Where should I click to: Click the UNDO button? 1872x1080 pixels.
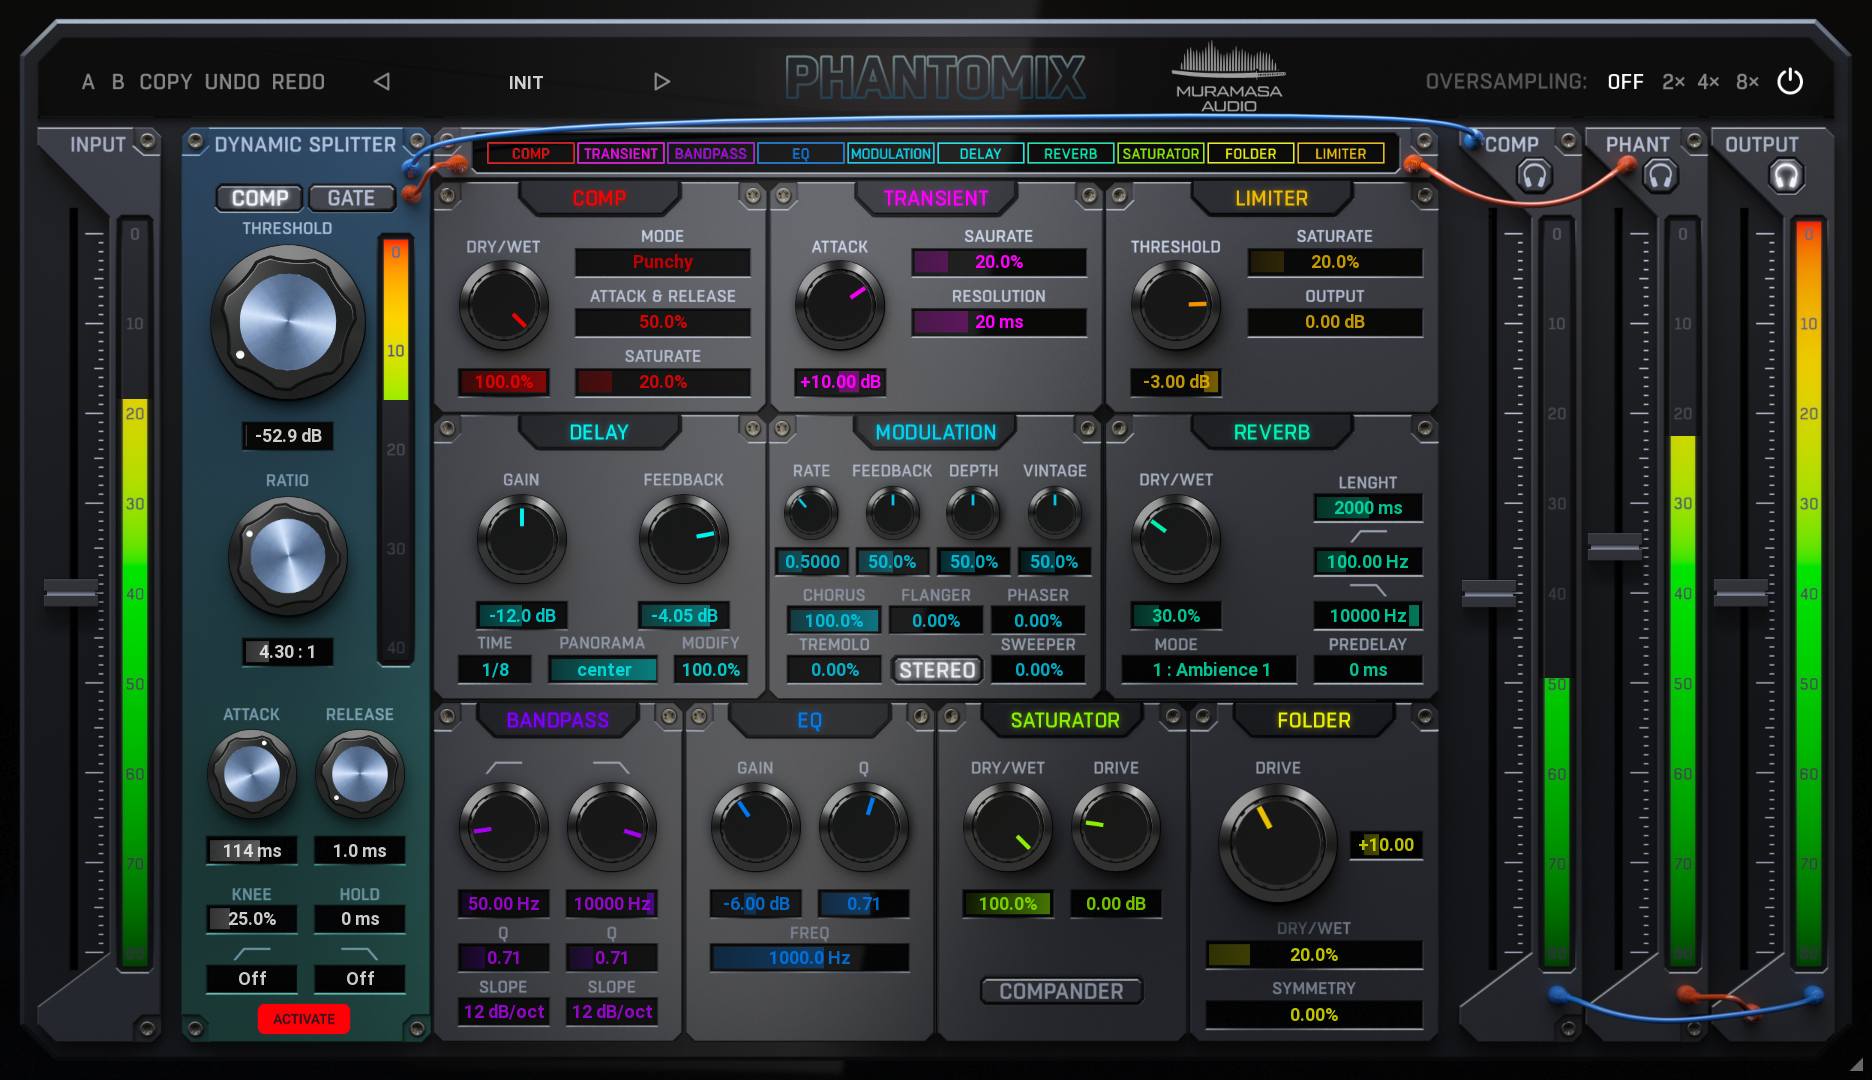coord(232,82)
